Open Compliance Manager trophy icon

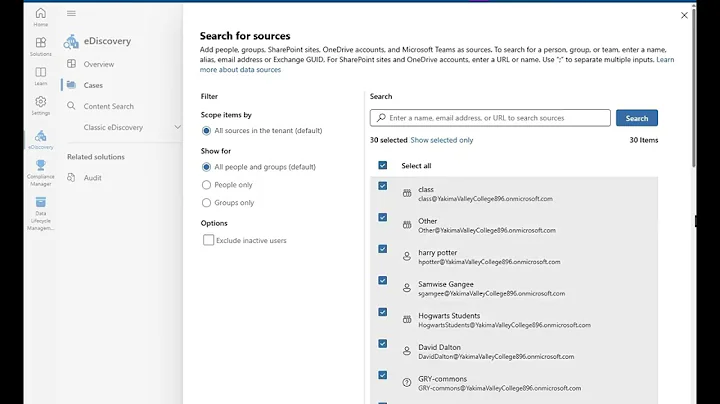click(40, 165)
